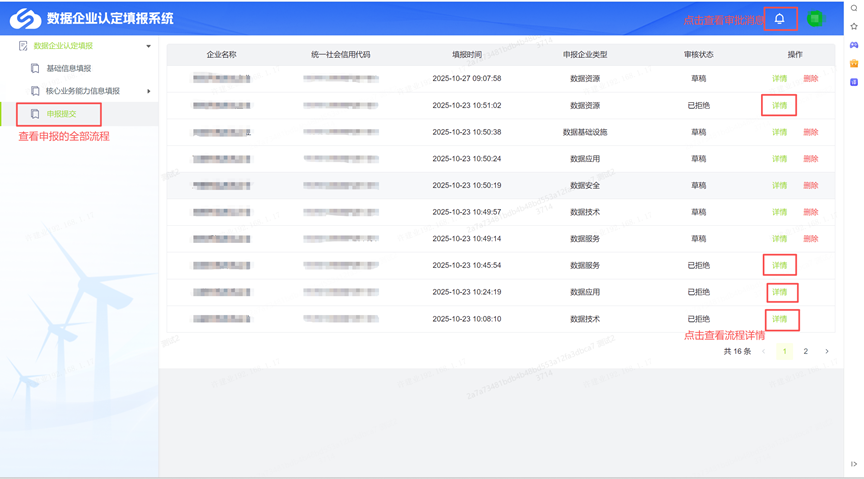Image resolution: width=864 pixels, height=479 pixels.
Task: Go to page 2 of the table
Action: click(806, 352)
